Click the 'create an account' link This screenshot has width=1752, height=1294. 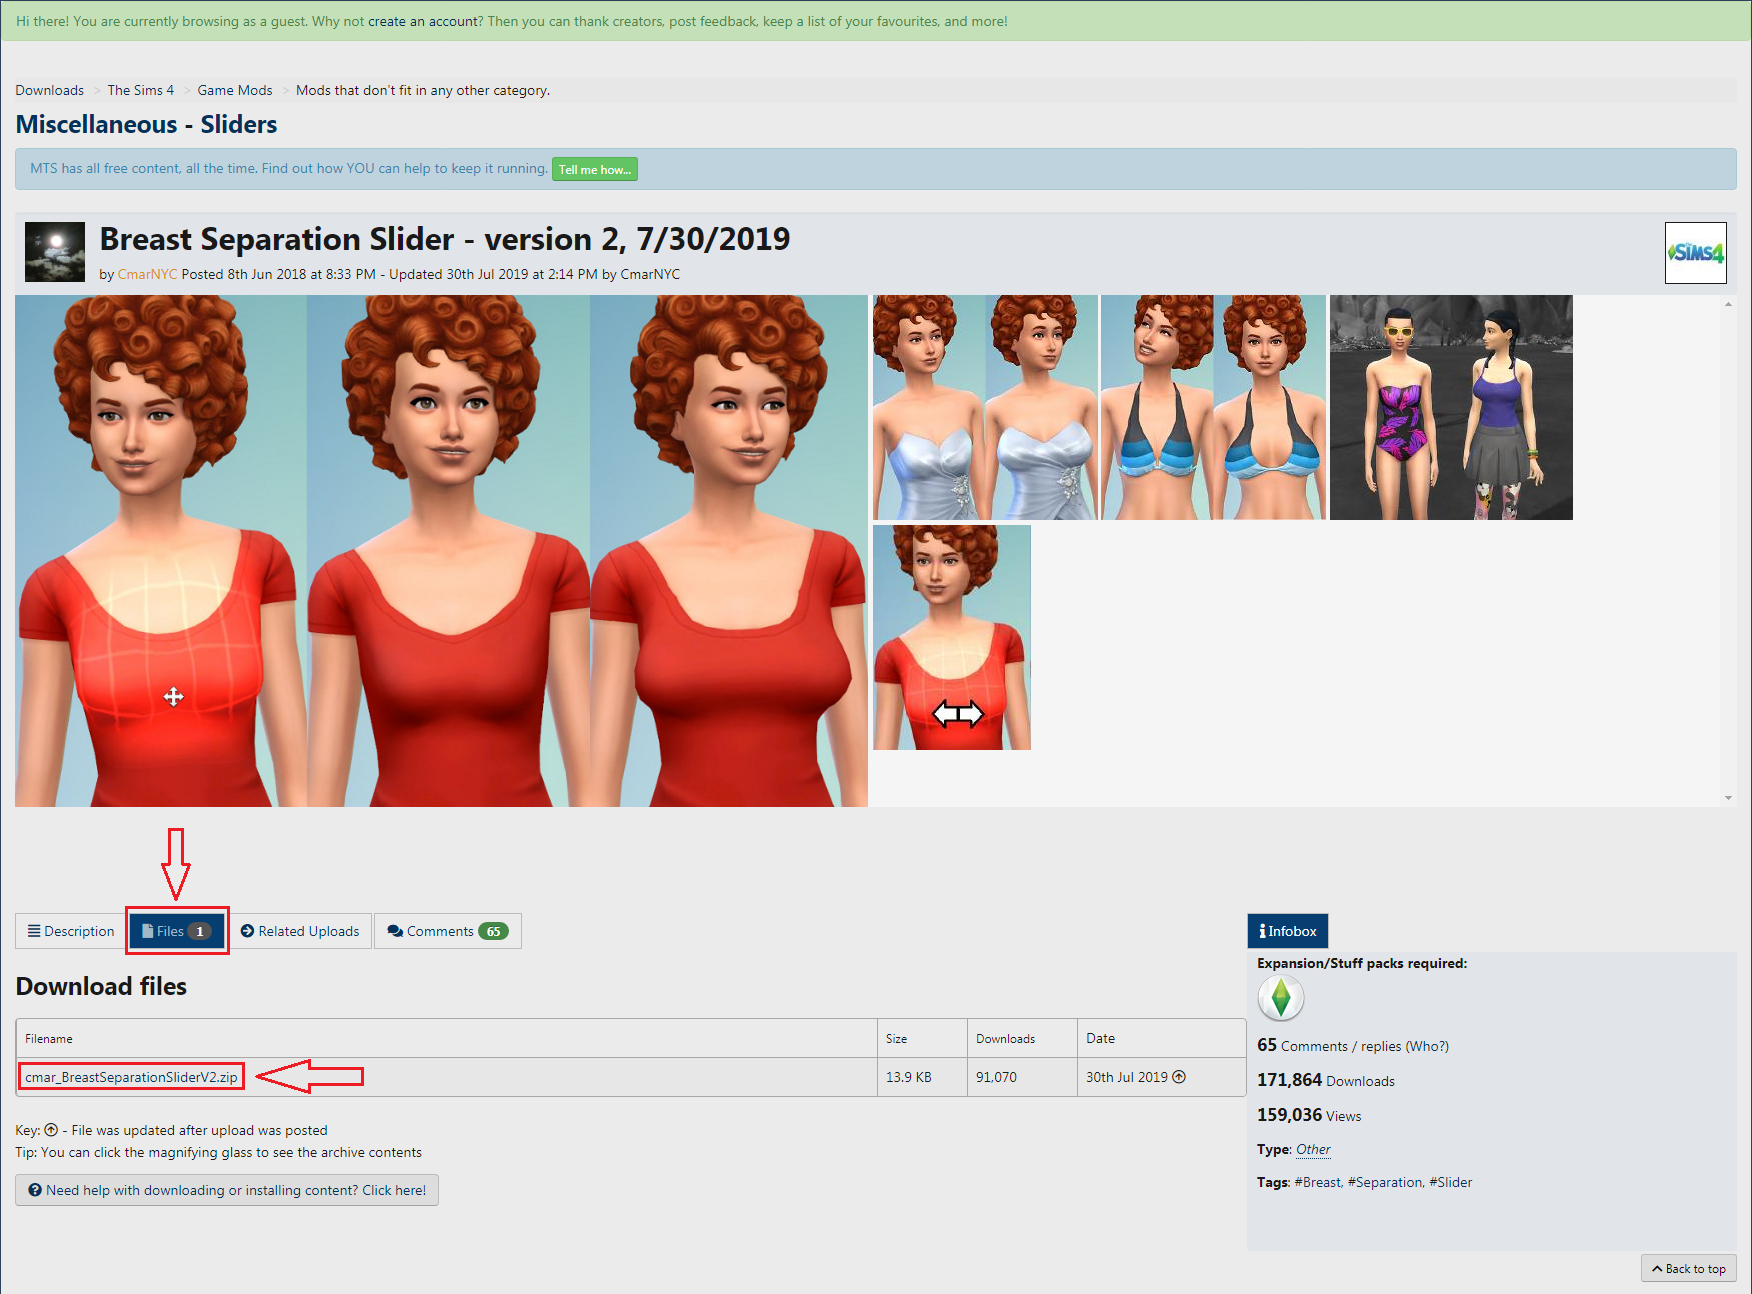pyautogui.click(x=424, y=21)
